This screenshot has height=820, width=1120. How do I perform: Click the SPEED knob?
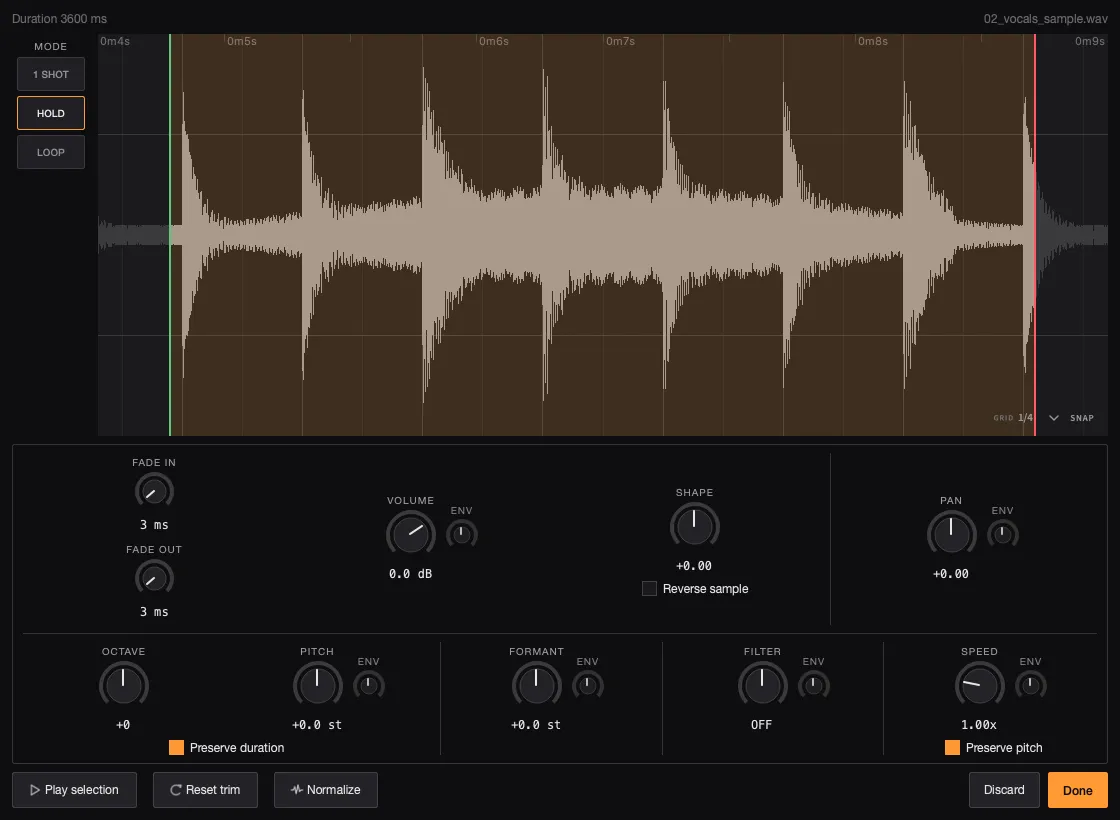coord(979,685)
